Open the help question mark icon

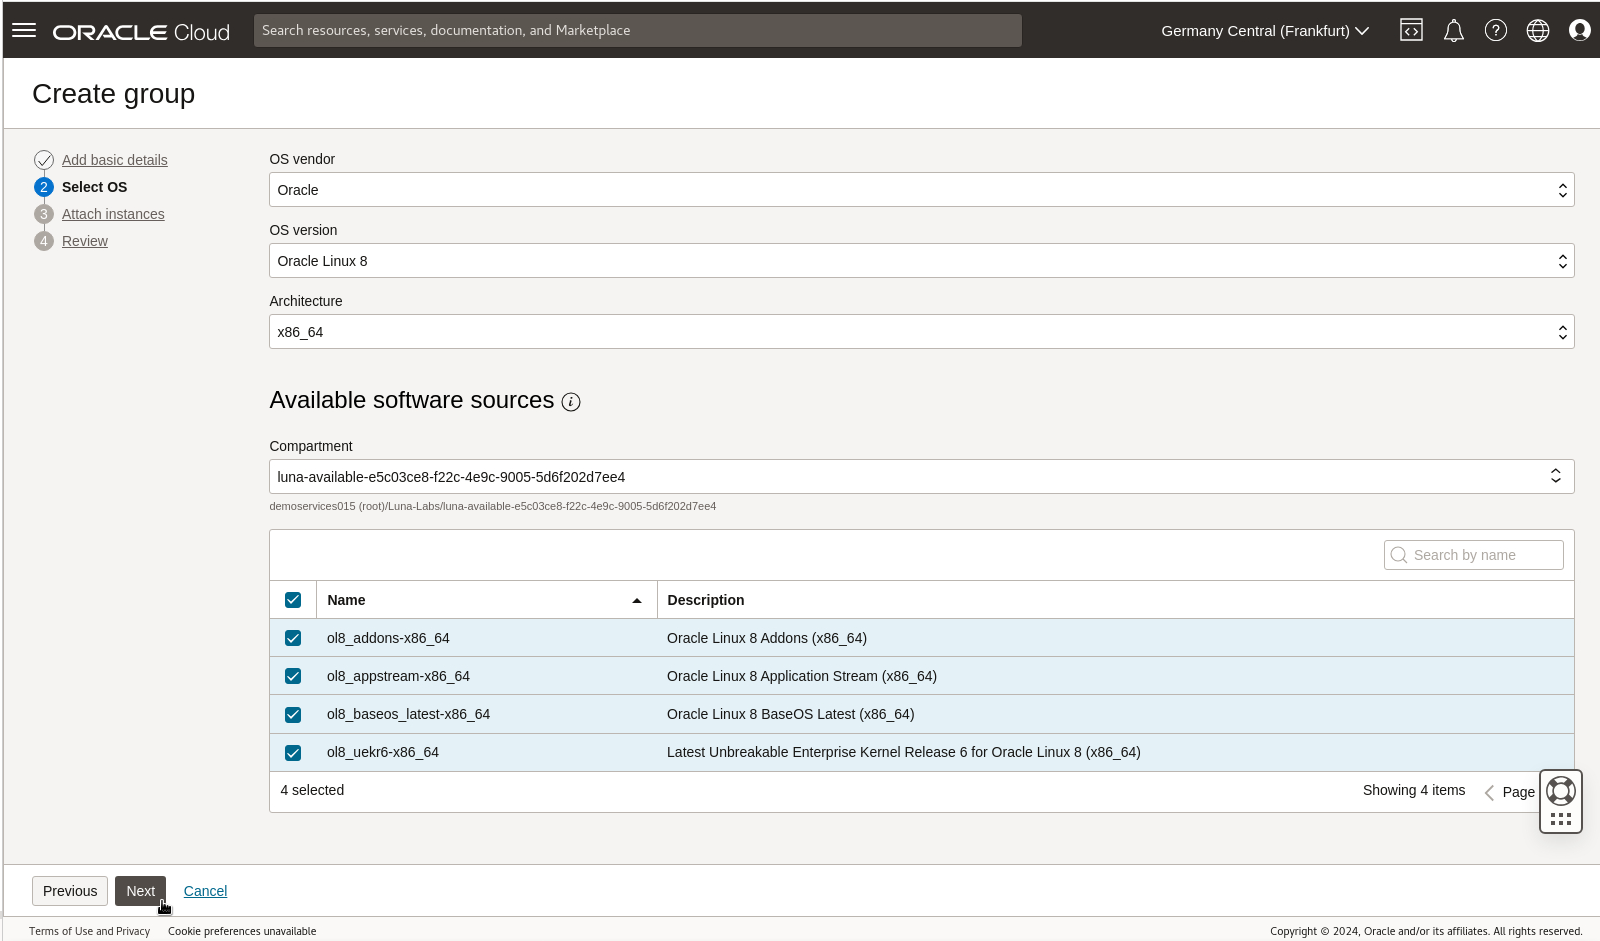point(1496,30)
